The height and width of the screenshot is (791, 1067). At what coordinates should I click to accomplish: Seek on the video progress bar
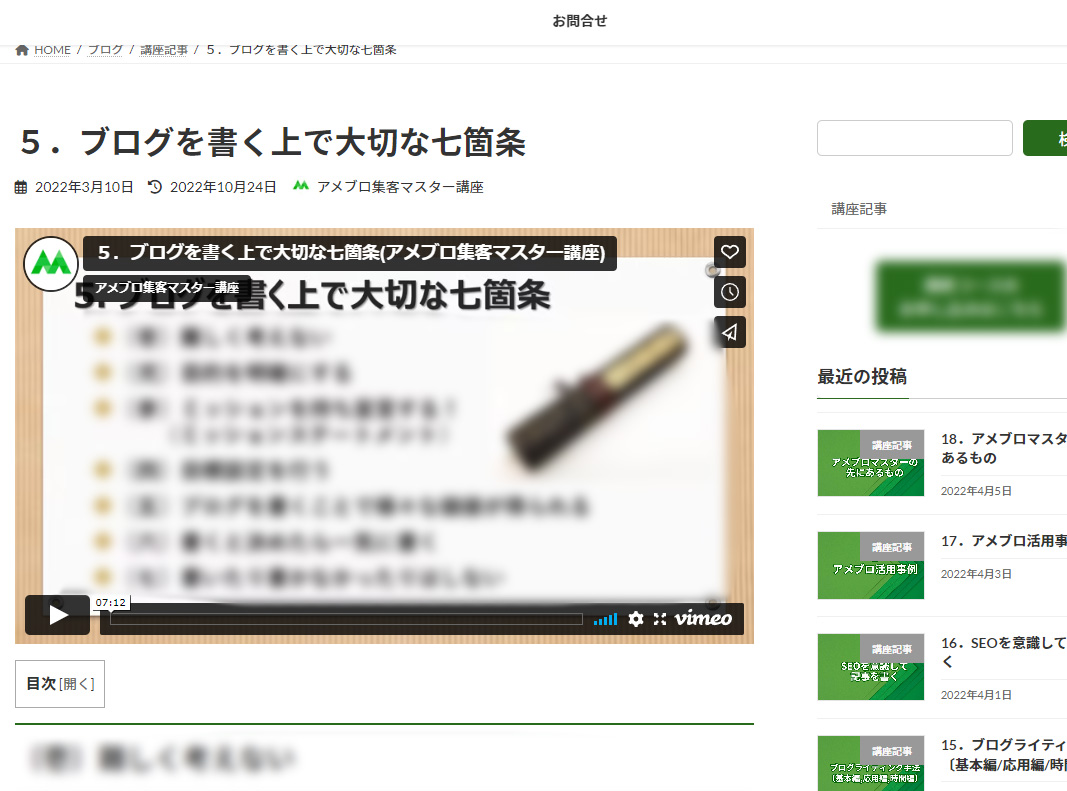346,619
